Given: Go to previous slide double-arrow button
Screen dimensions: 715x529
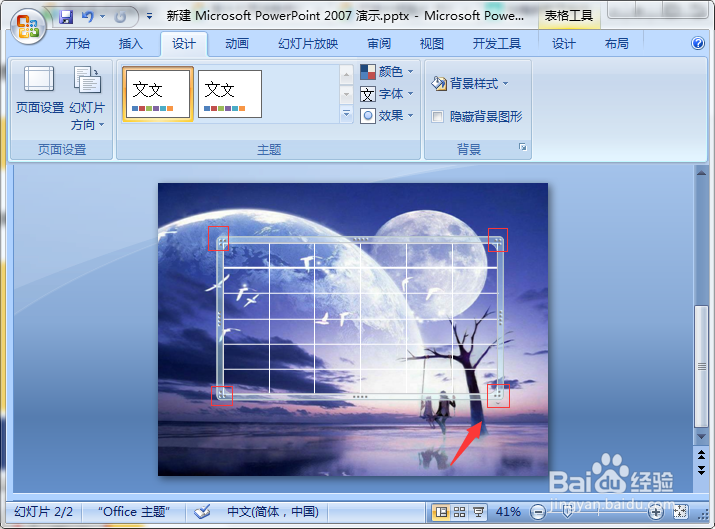Looking at the screenshot, I should pos(701,455).
